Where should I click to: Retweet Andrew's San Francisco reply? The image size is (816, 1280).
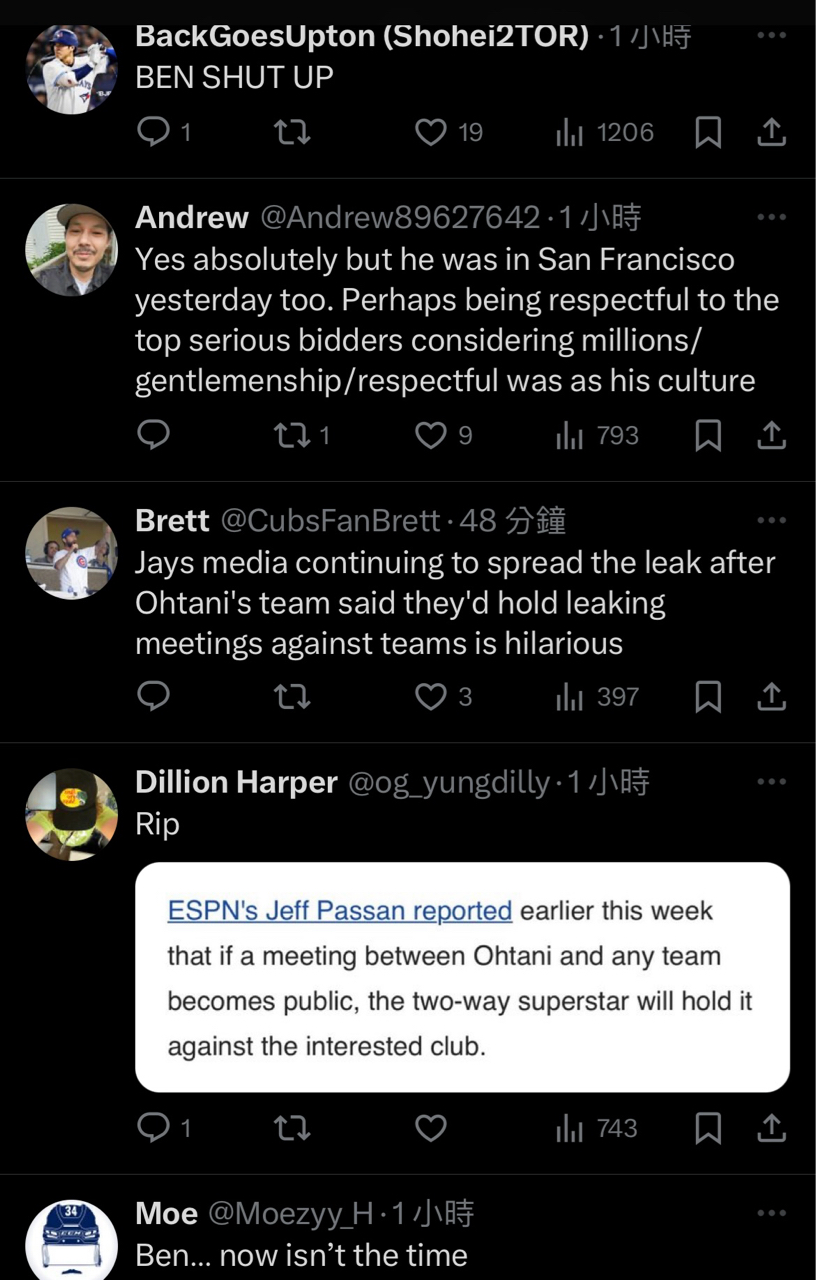[291, 436]
